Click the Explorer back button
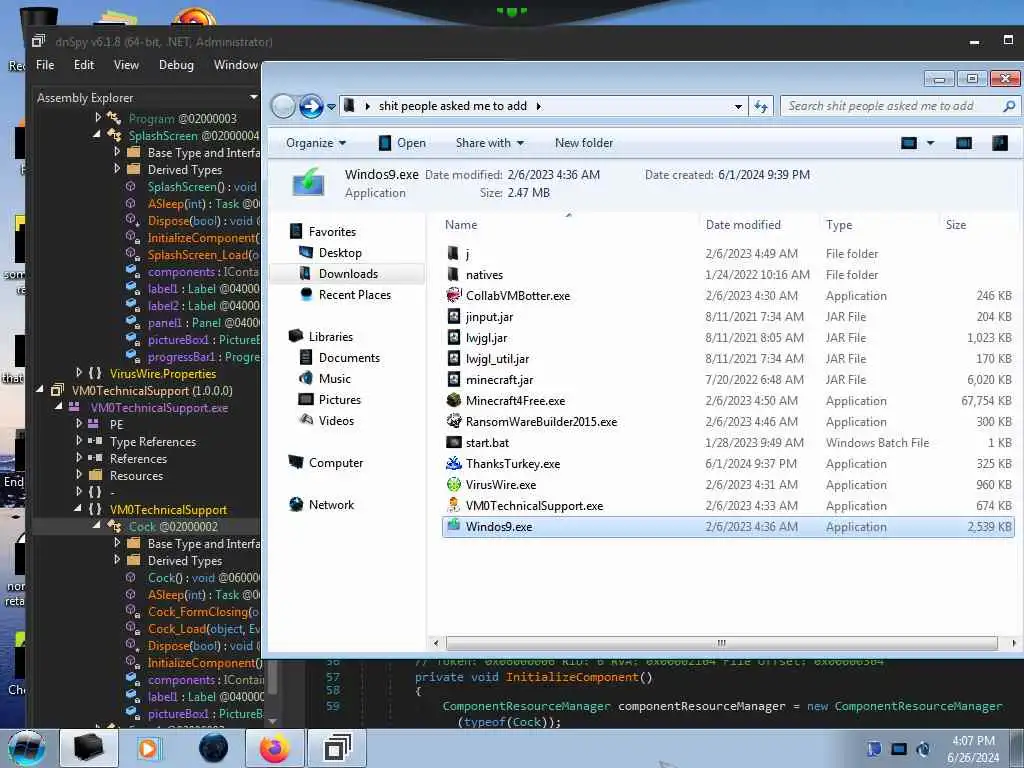The height and width of the screenshot is (768, 1024). tap(283, 106)
